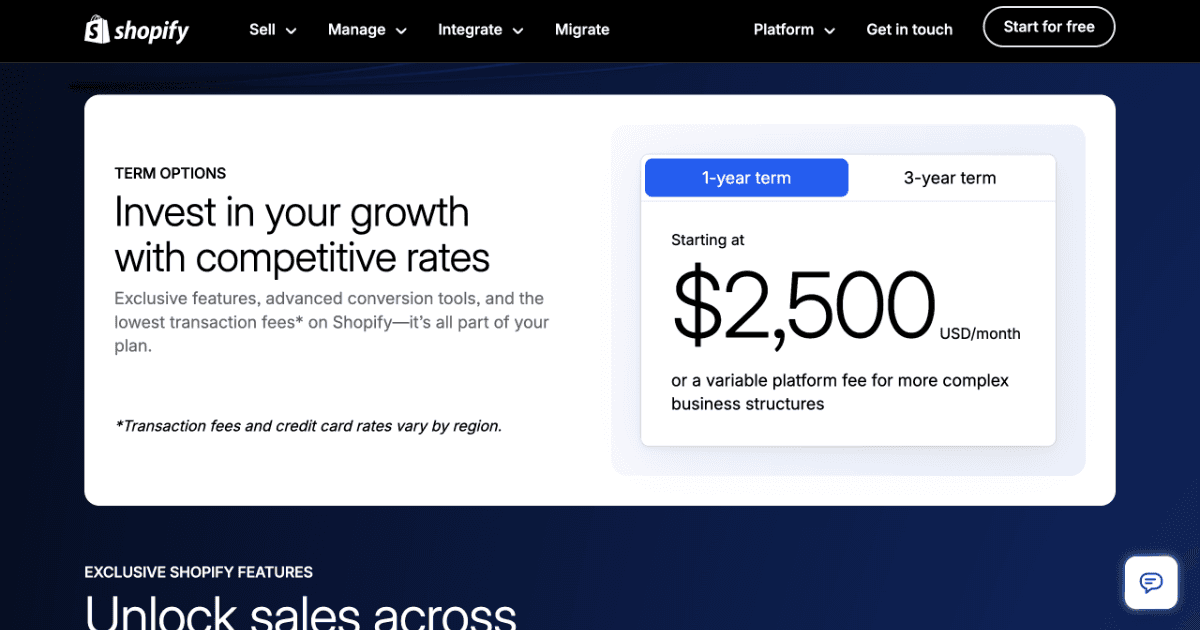Click the Start for free button
The width and height of the screenshot is (1200, 630).
1049,27
